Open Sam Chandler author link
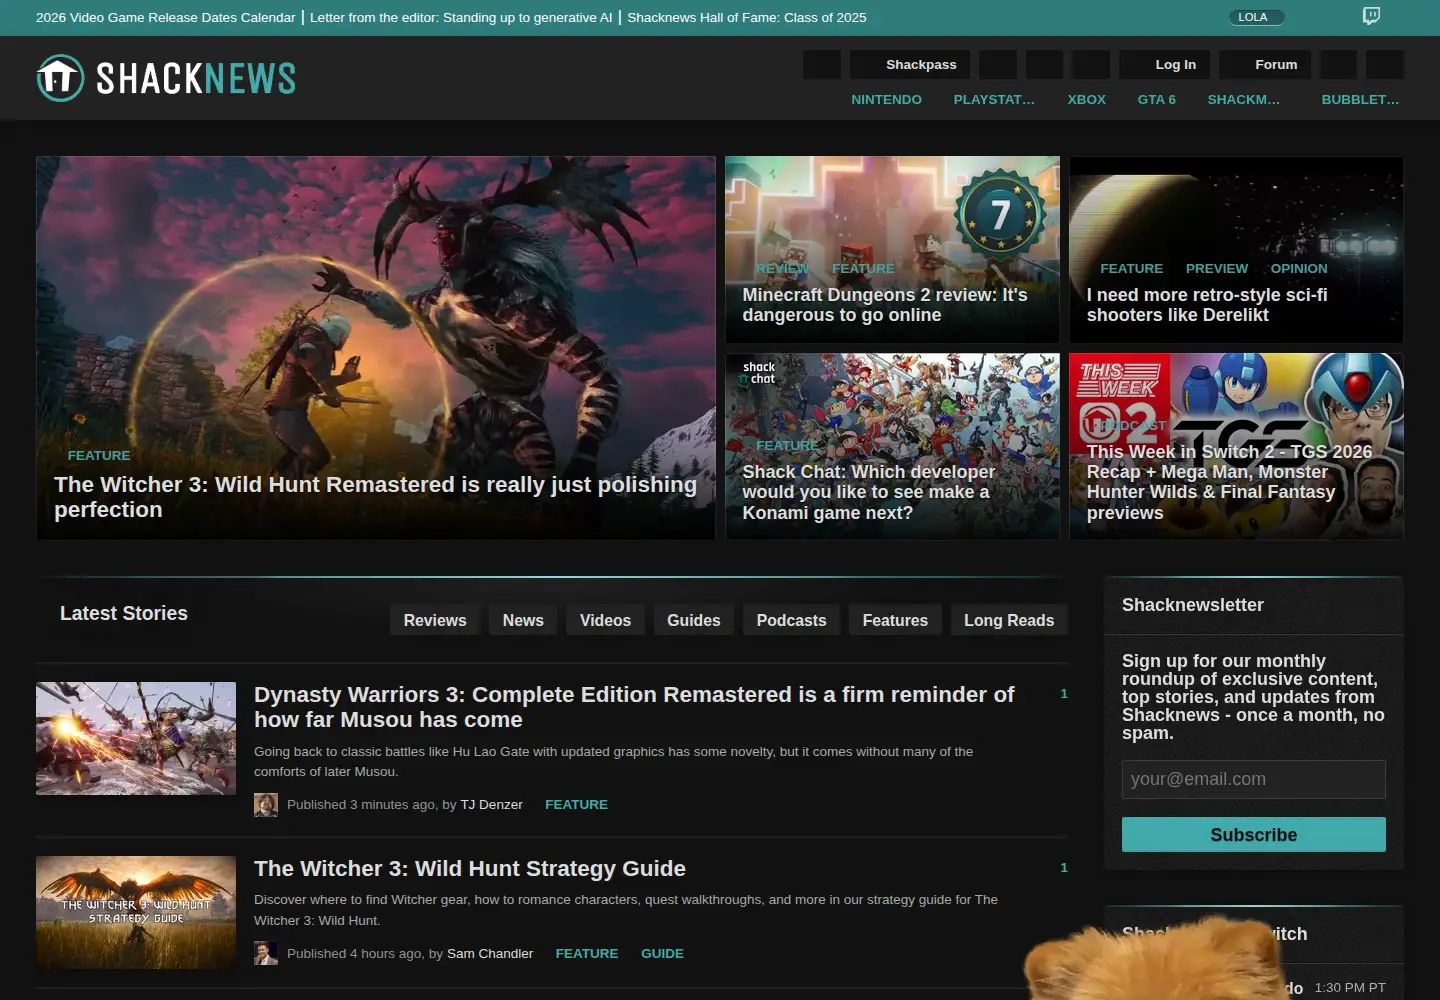The width and height of the screenshot is (1440, 1000). 490,954
